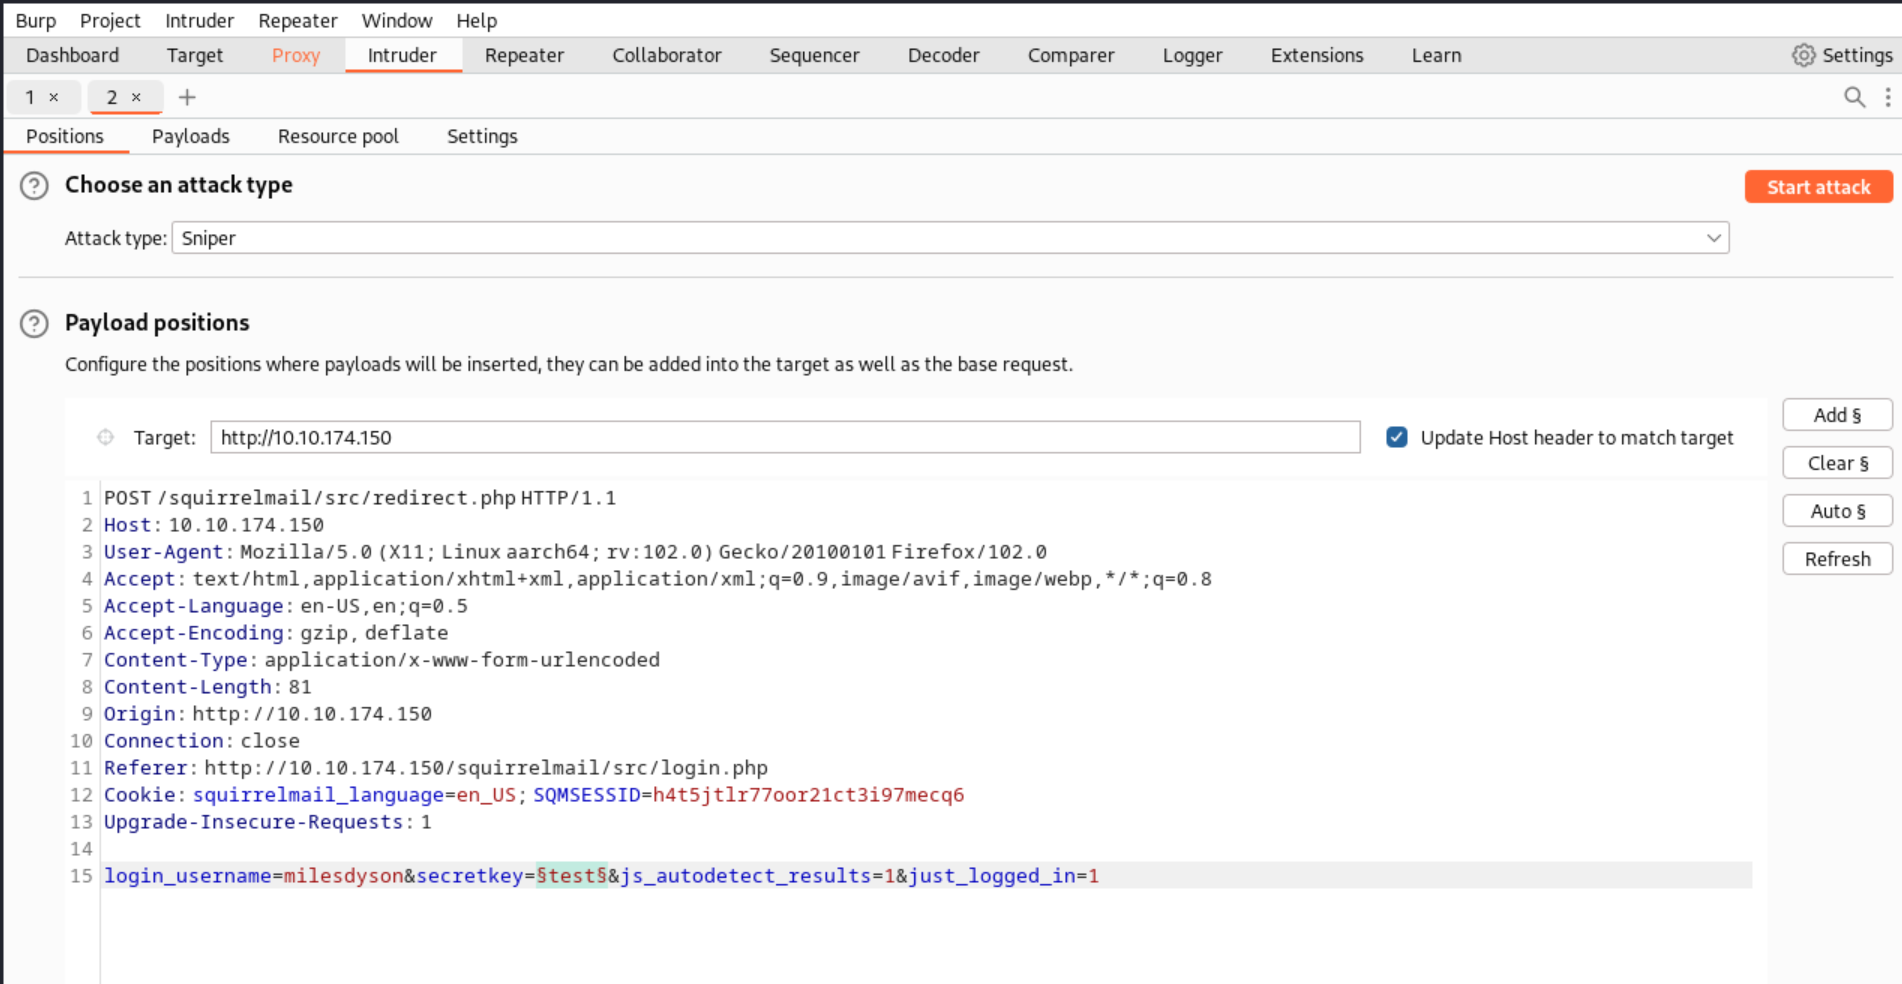Click the Clear § button

click(1837, 463)
